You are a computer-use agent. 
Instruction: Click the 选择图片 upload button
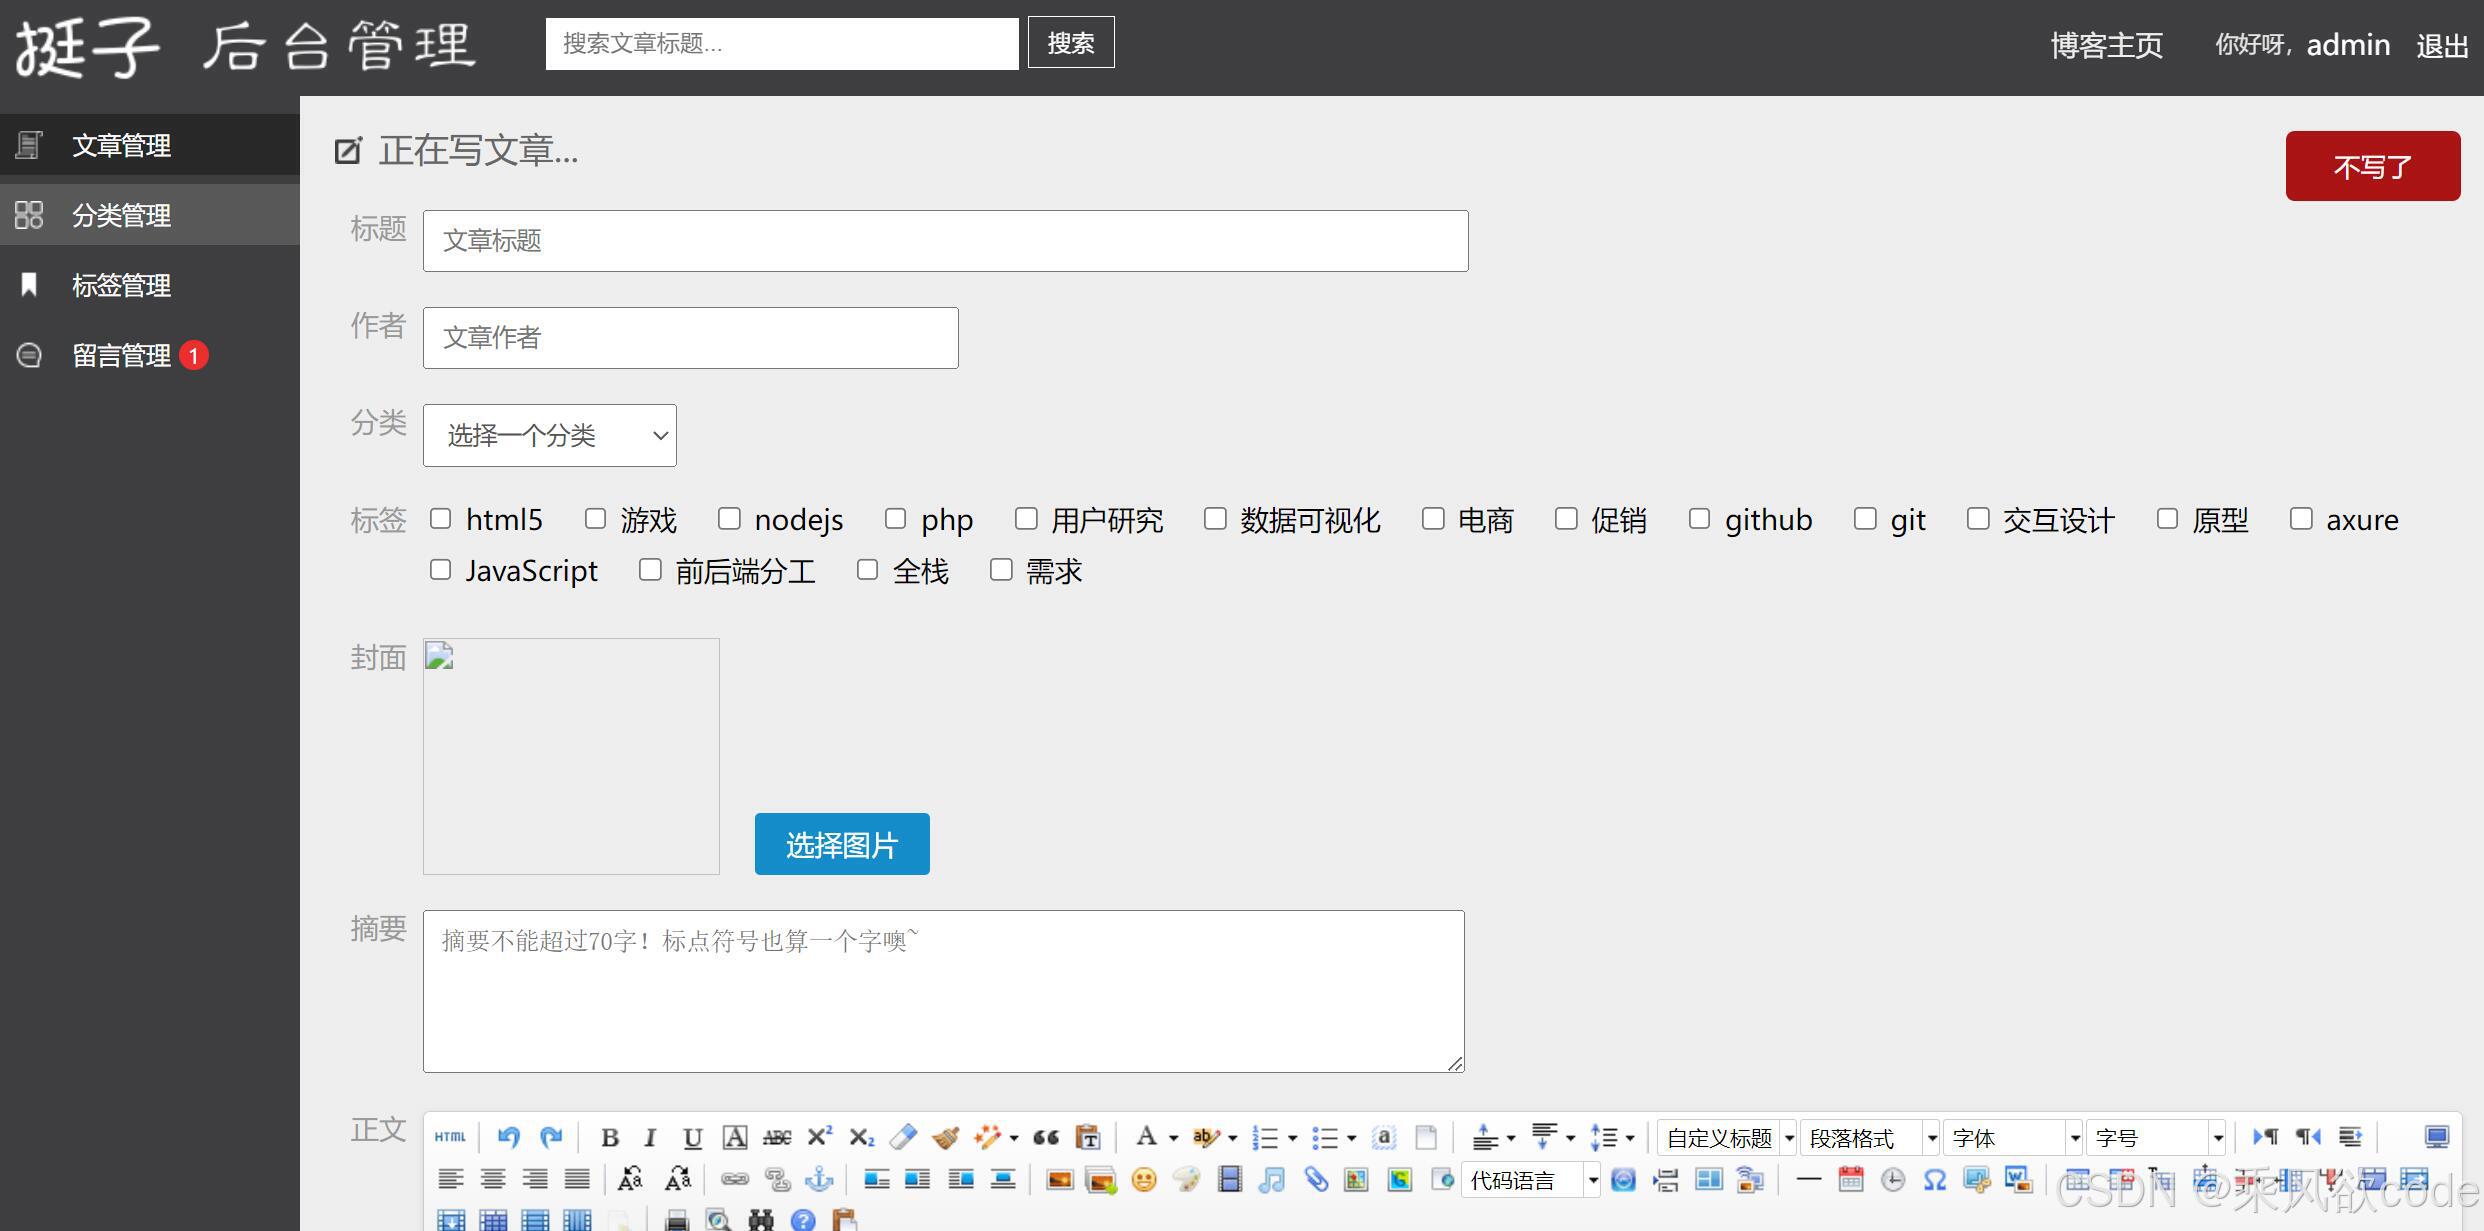tap(841, 843)
